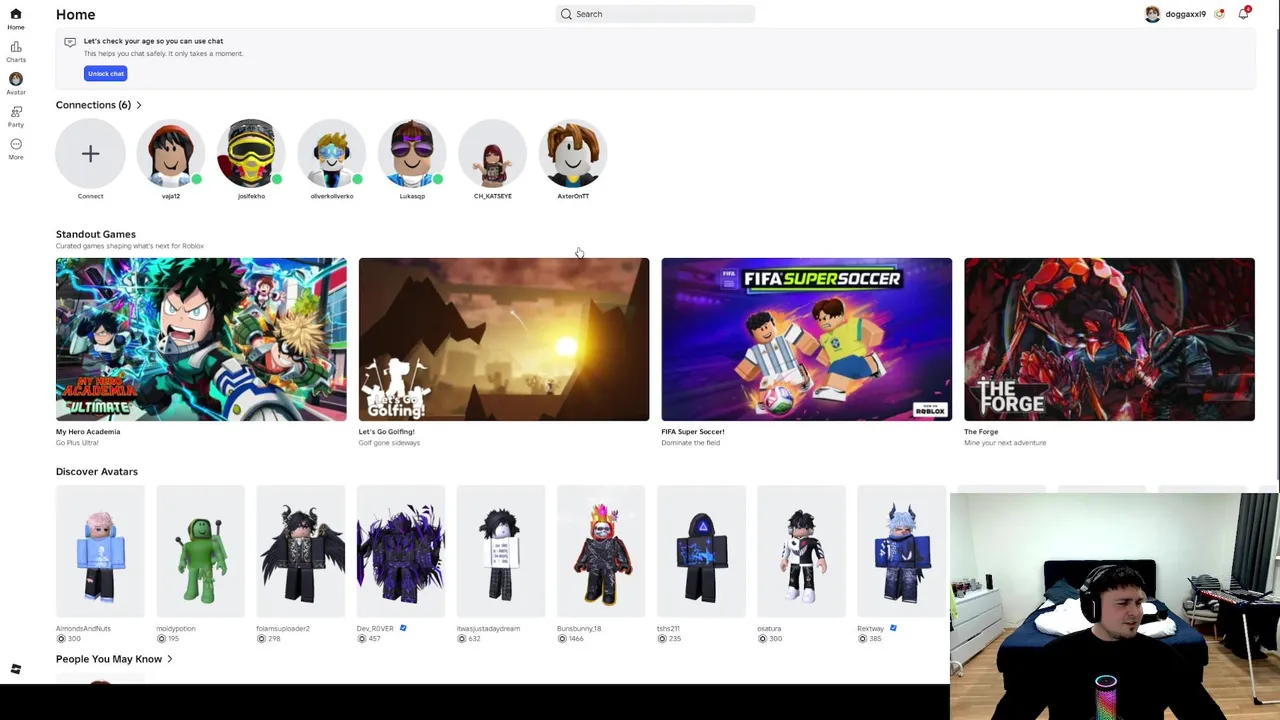
Task: Select the osatura avatar card
Action: click(801, 553)
